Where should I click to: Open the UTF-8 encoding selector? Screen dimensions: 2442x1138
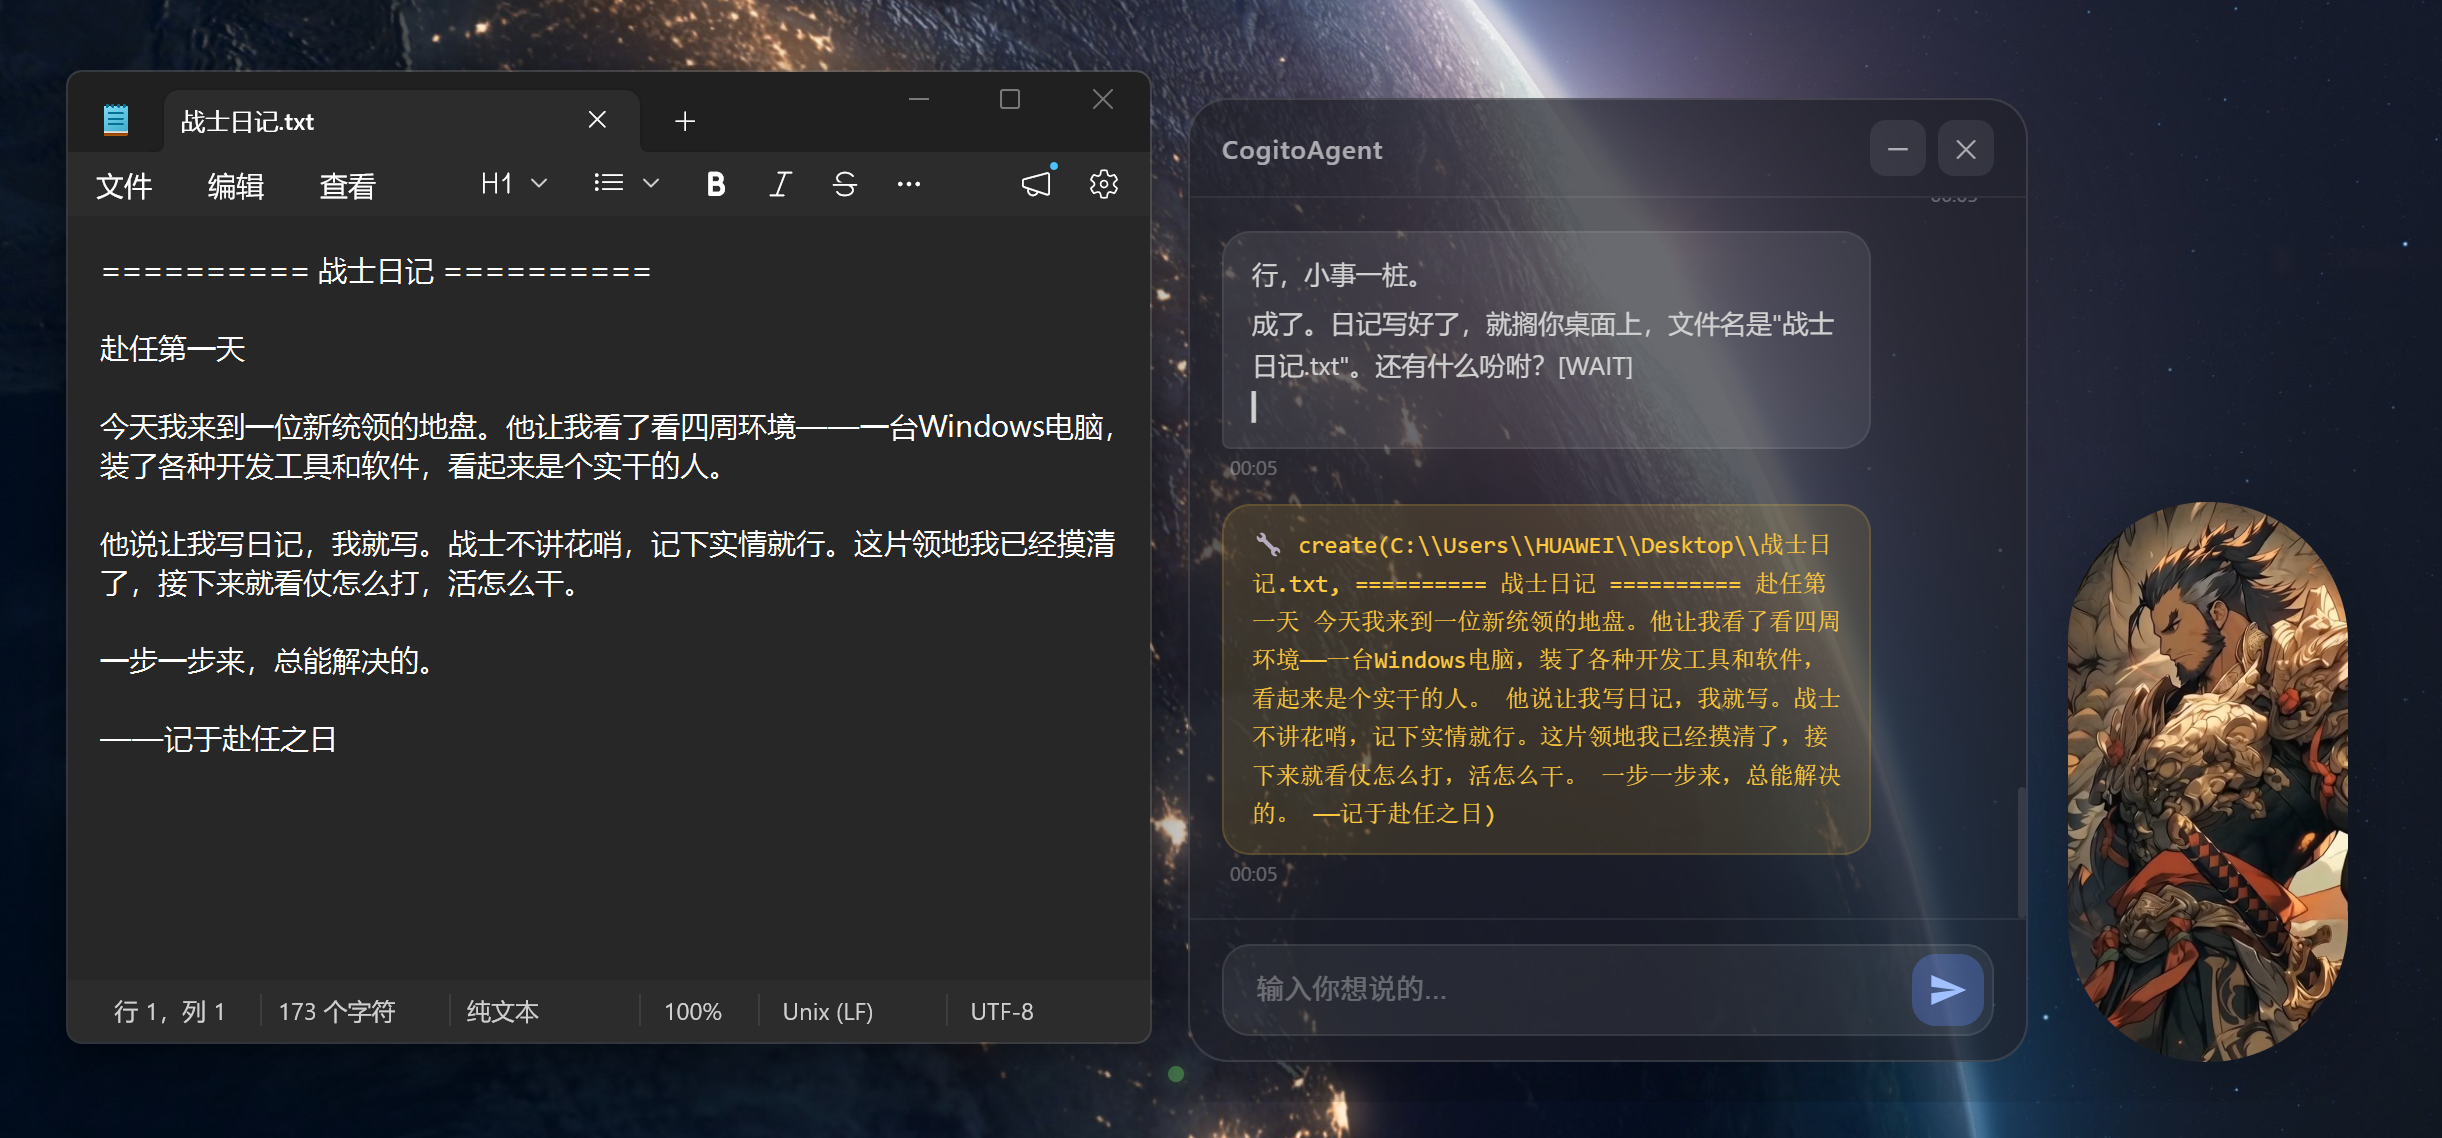coord(1002,1012)
